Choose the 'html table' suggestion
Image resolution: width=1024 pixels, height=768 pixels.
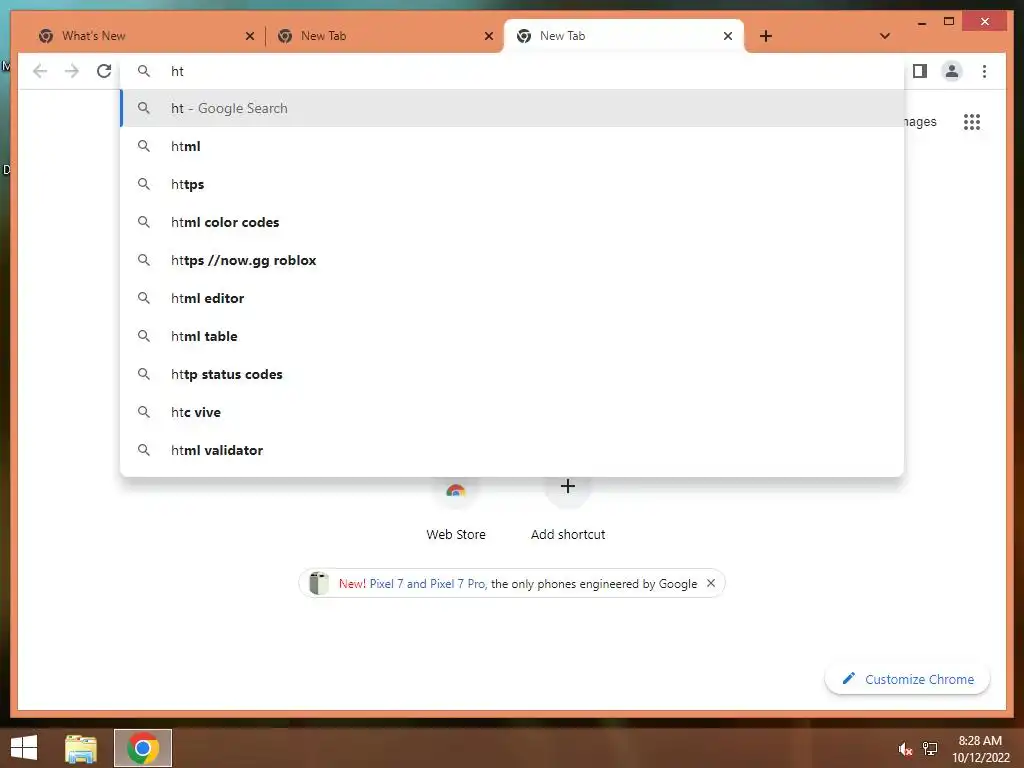point(513,336)
